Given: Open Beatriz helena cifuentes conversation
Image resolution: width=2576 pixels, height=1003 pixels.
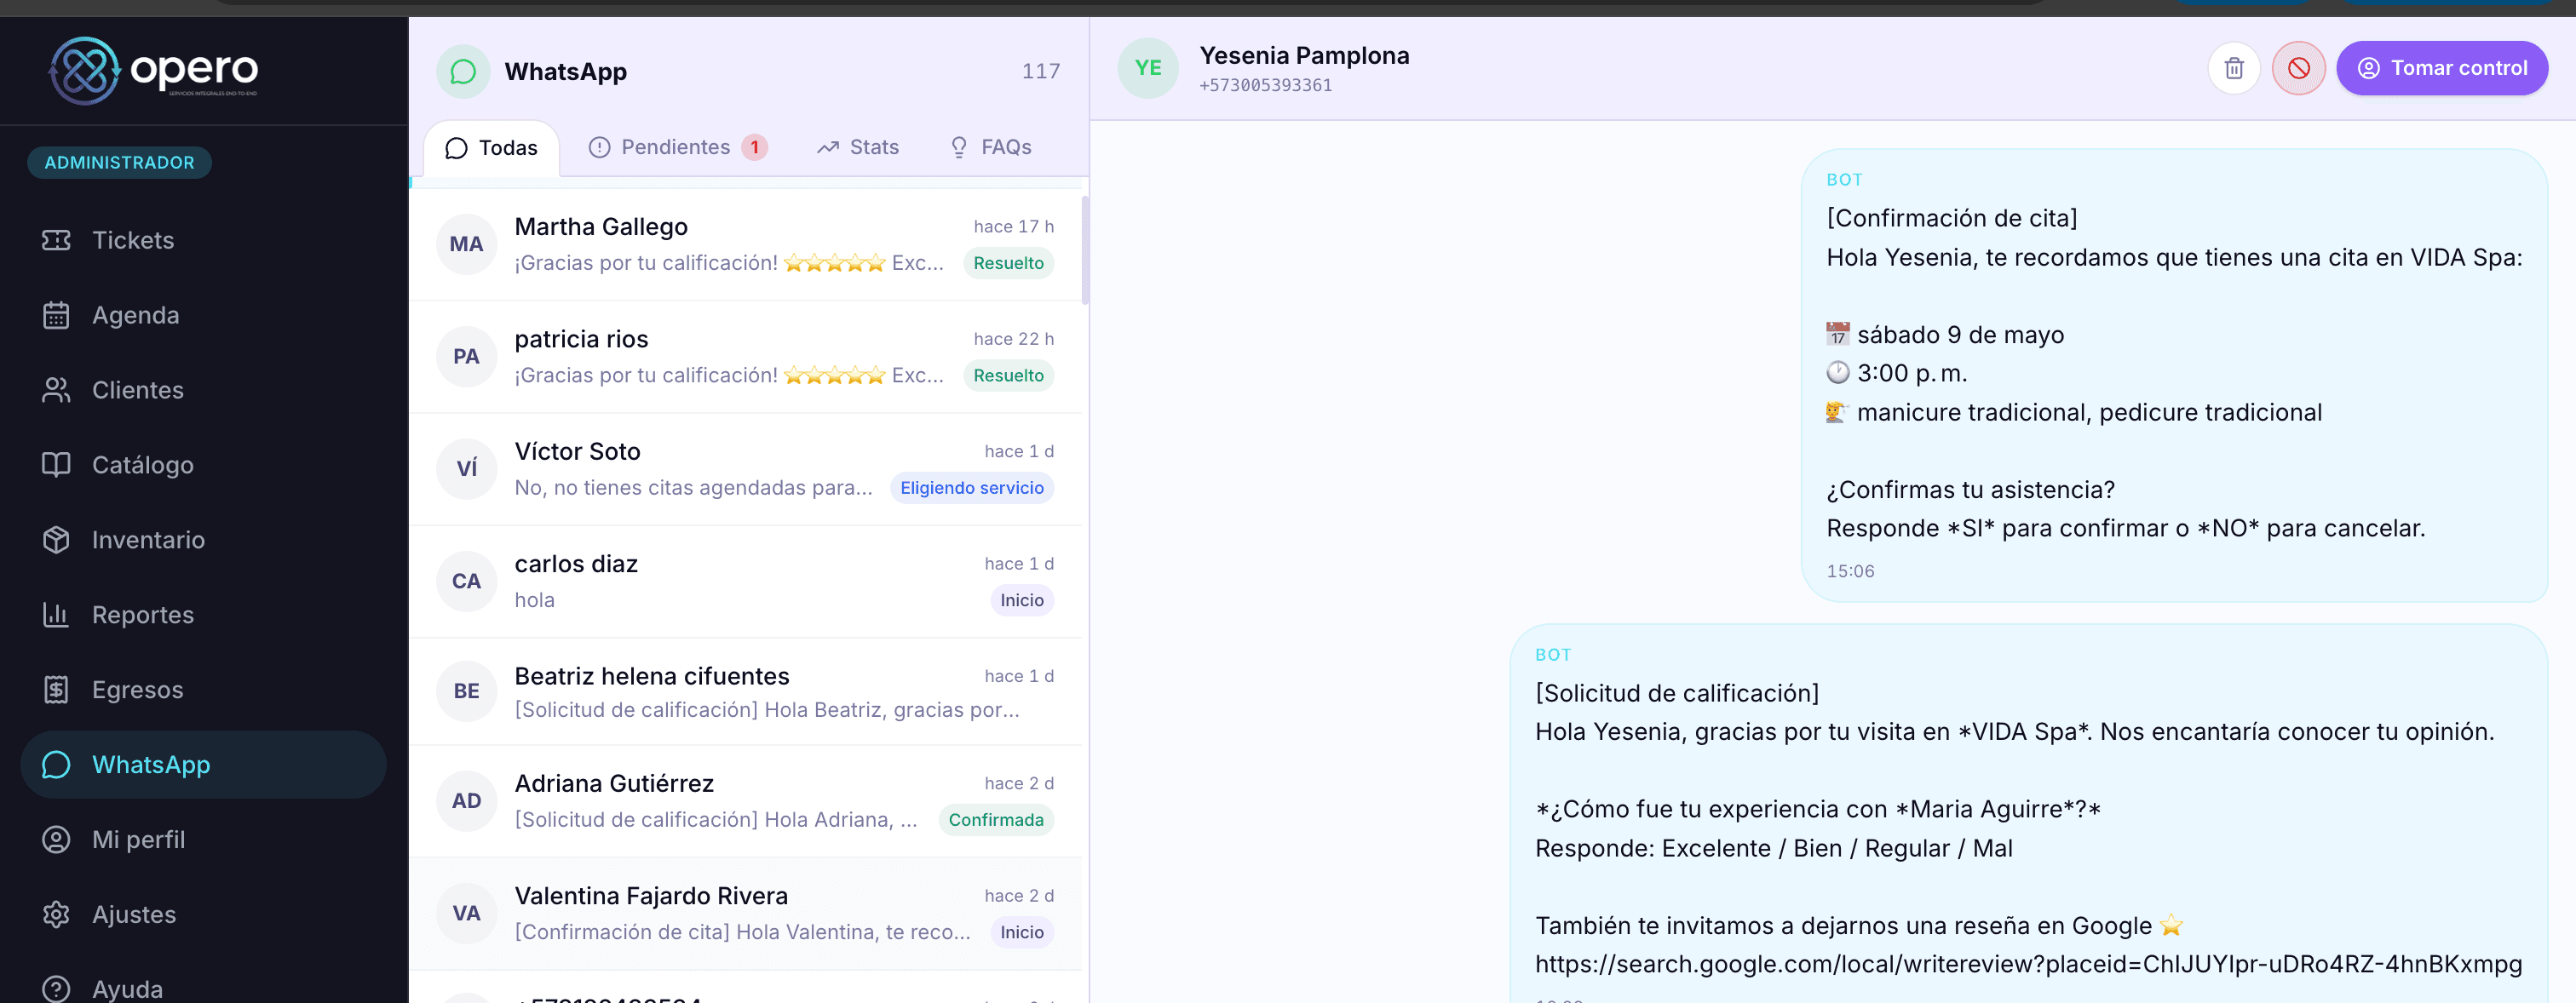Looking at the screenshot, I should point(746,692).
